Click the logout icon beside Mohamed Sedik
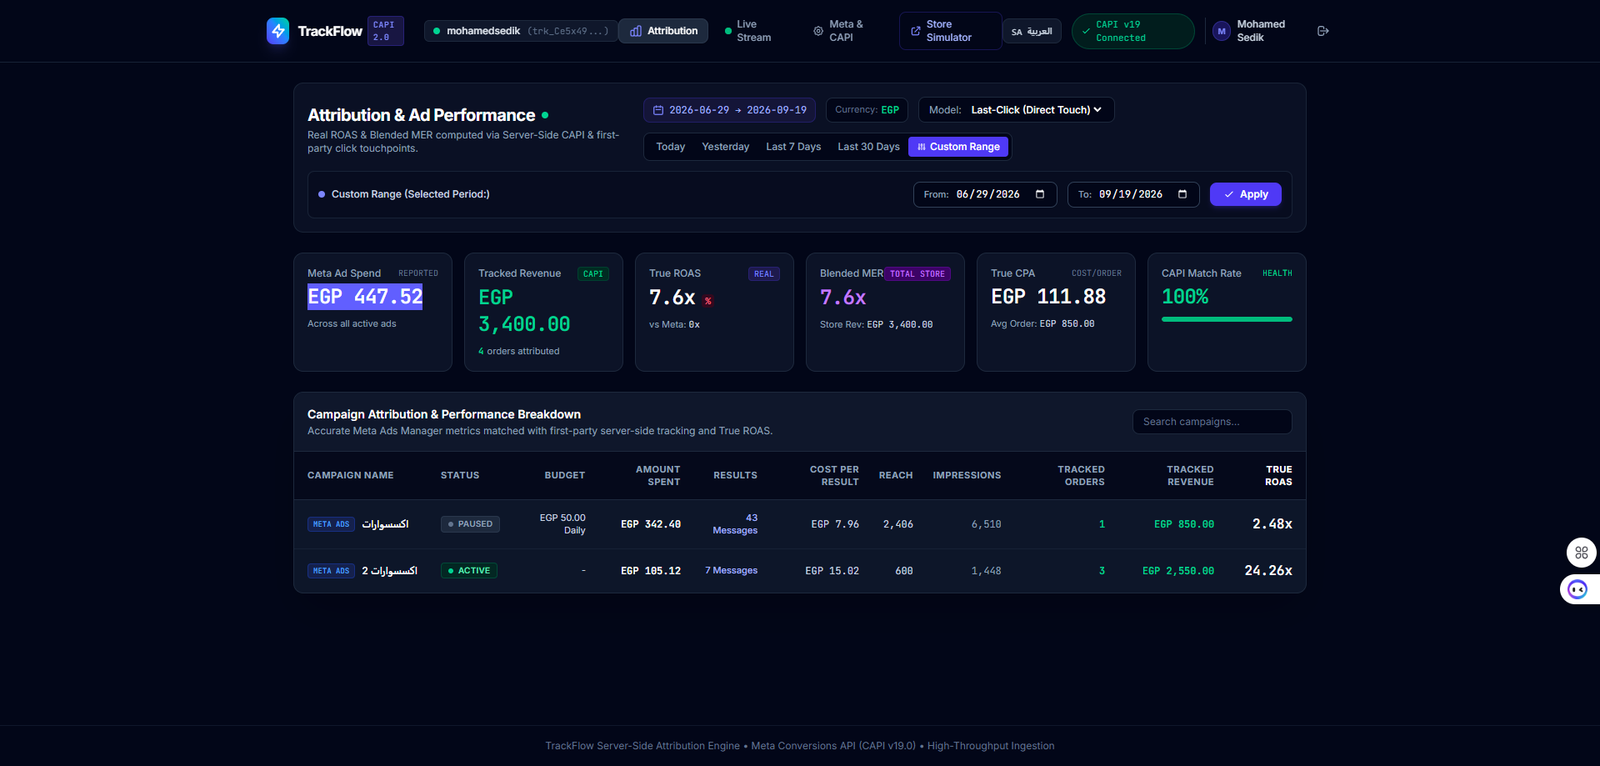This screenshot has height=766, width=1600. point(1323,31)
